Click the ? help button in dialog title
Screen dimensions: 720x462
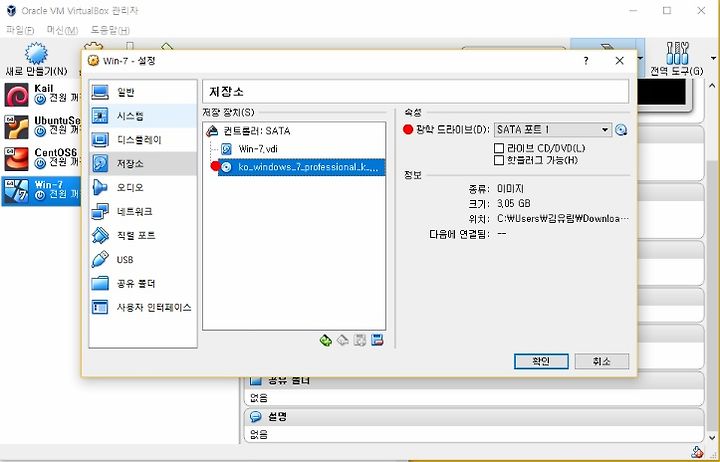[586, 61]
